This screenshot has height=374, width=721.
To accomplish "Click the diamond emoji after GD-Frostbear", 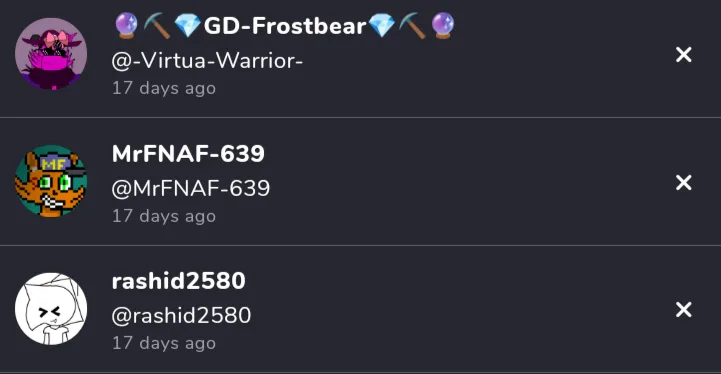I will tap(382, 26).
